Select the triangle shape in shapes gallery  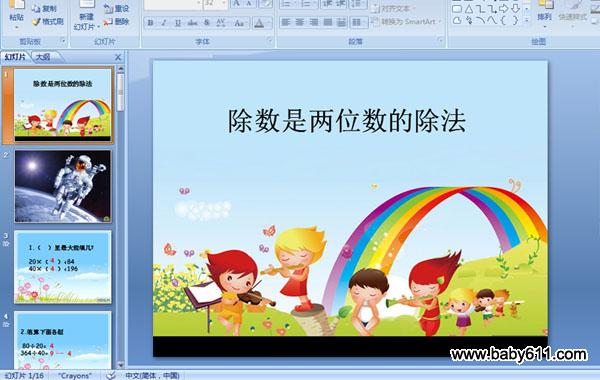(469, 9)
